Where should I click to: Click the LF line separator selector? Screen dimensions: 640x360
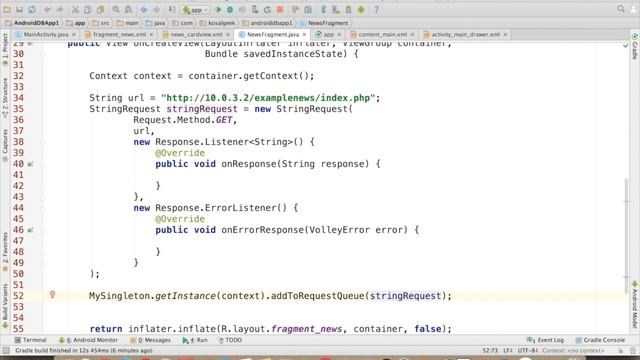(x=508, y=351)
